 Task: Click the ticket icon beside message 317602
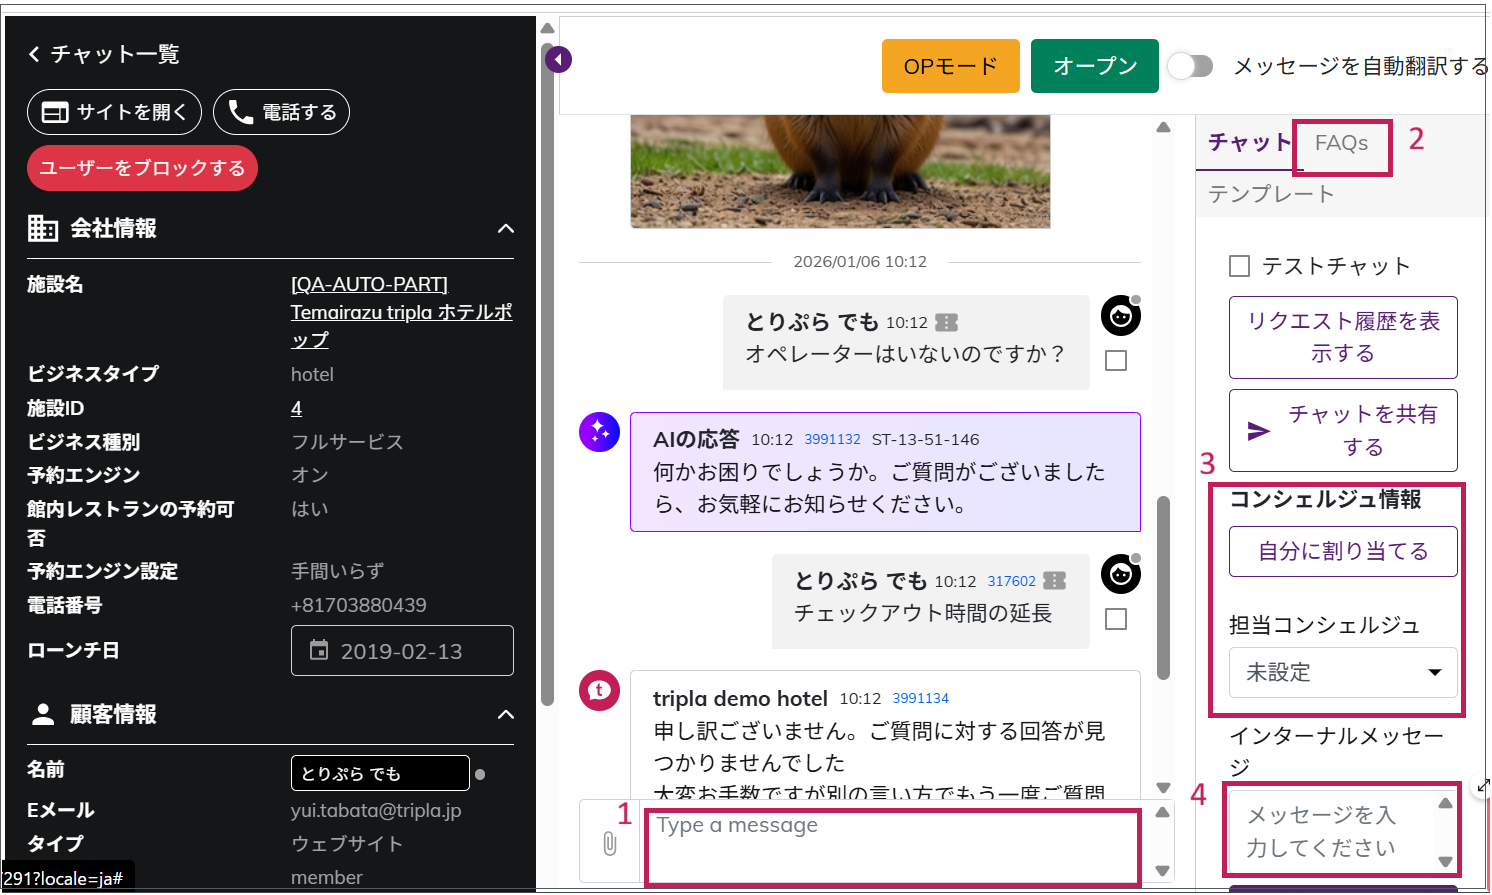click(x=1054, y=581)
